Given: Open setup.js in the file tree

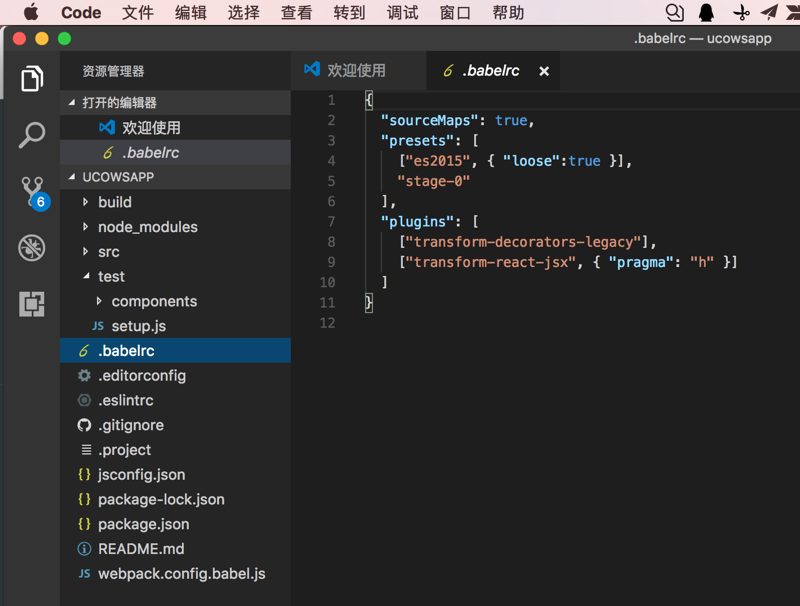Looking at the screenshot, I should click(x=176, y=326).
